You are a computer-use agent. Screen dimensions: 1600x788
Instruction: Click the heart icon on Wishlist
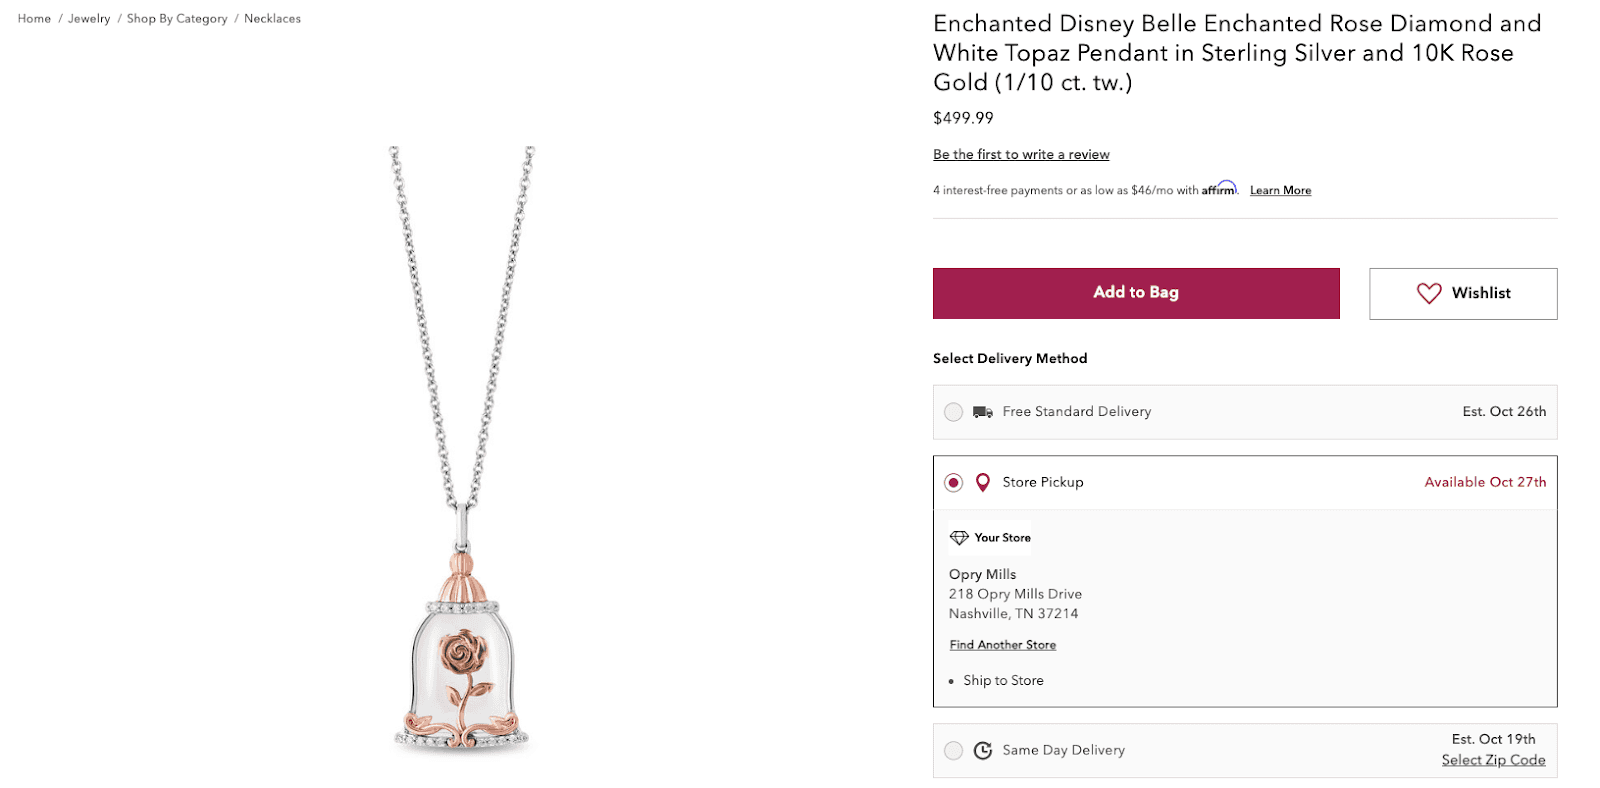[1429, 293]
